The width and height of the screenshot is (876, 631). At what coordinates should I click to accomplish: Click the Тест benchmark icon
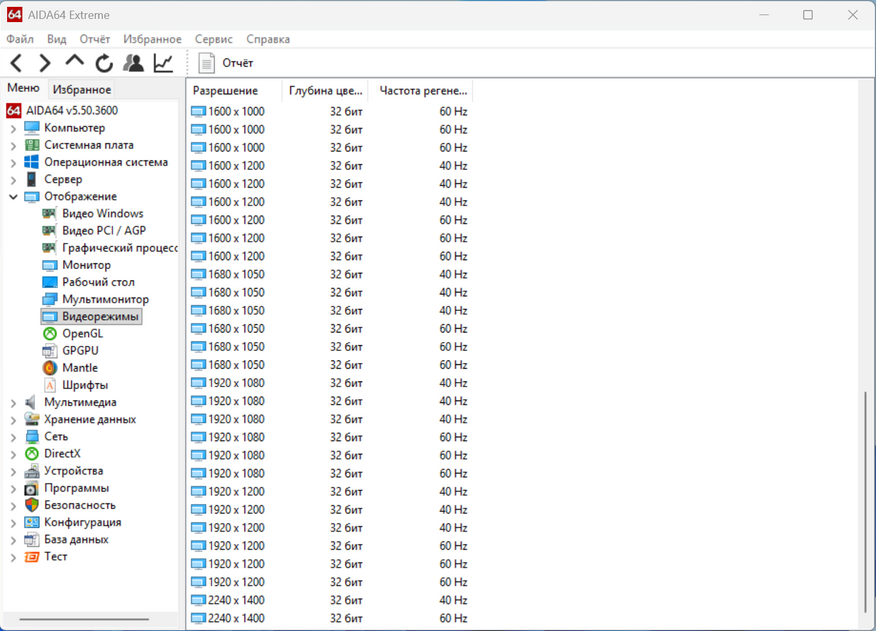click(x=31, y=557)
